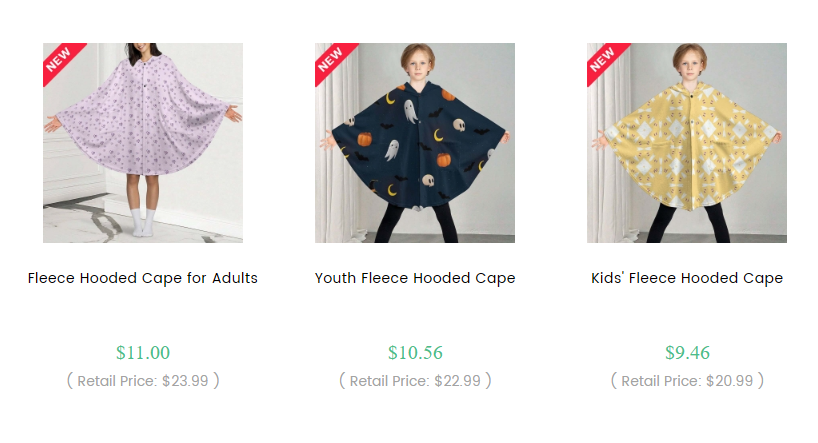Click the NEW ribbon on the Youth cape
The width and height of the screenshot is (818, 443).
tap(331, 59)
